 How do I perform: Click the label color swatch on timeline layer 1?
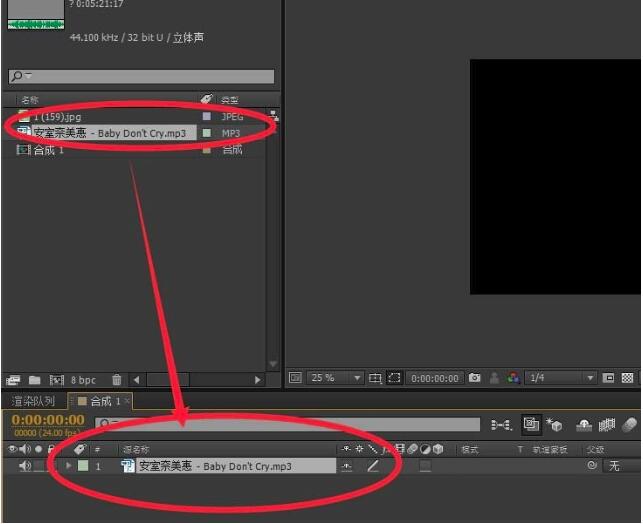83,465
